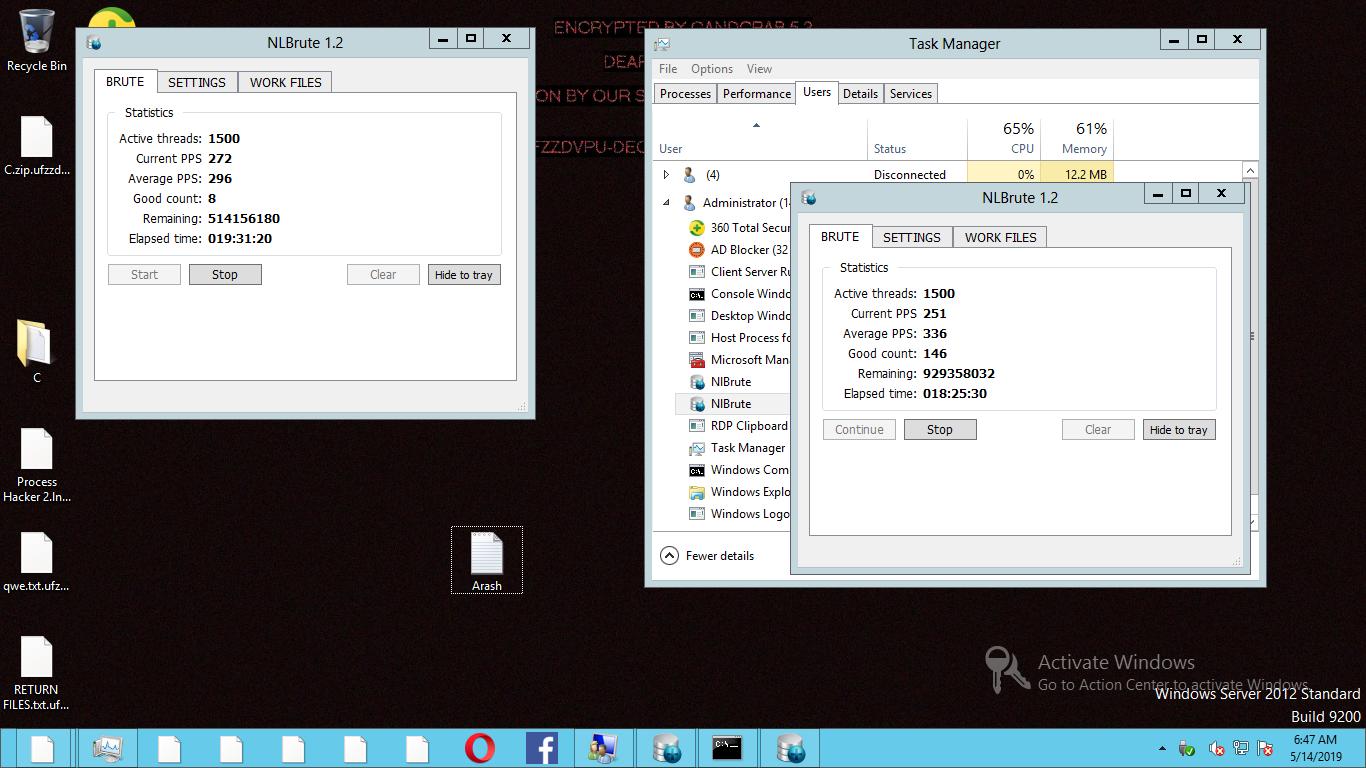This screenshot has width=1366, height=768.
Task: Select the C.zip.ufzzd desktop file
Action: click(x=37, y=146)
